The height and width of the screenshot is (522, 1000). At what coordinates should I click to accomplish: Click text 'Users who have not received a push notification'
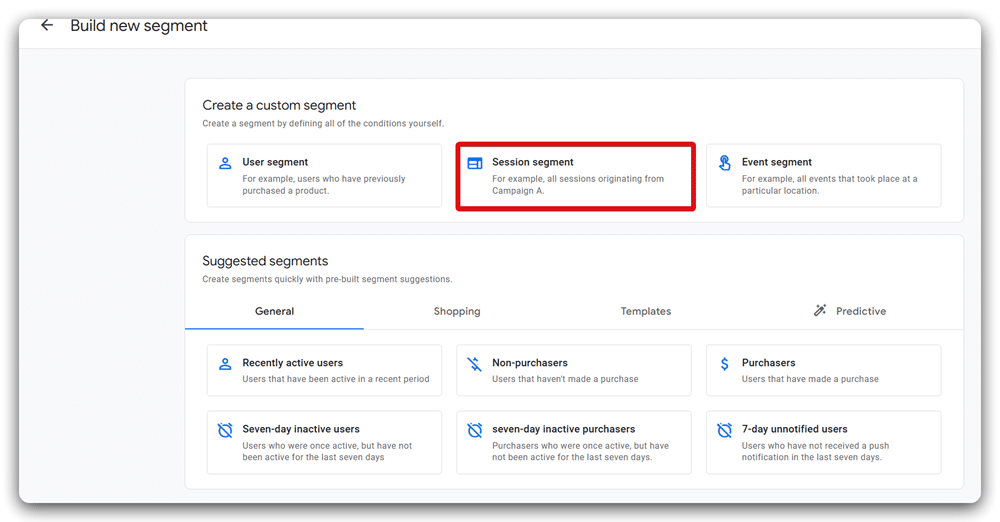pos(815,451)
